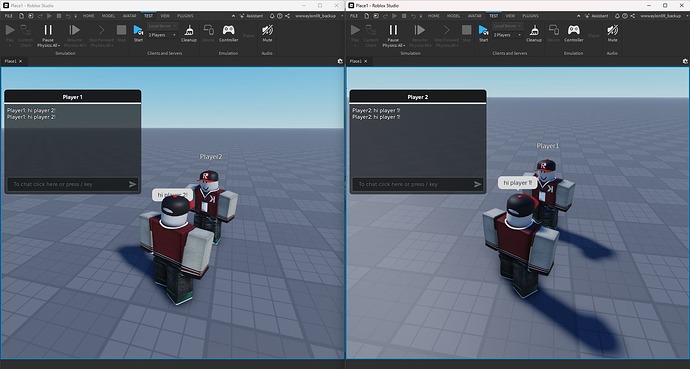This screenshot has height=369, width=690.
Task: Switch to AVATAR tab in Player 1 window
Action: point(129,16)
